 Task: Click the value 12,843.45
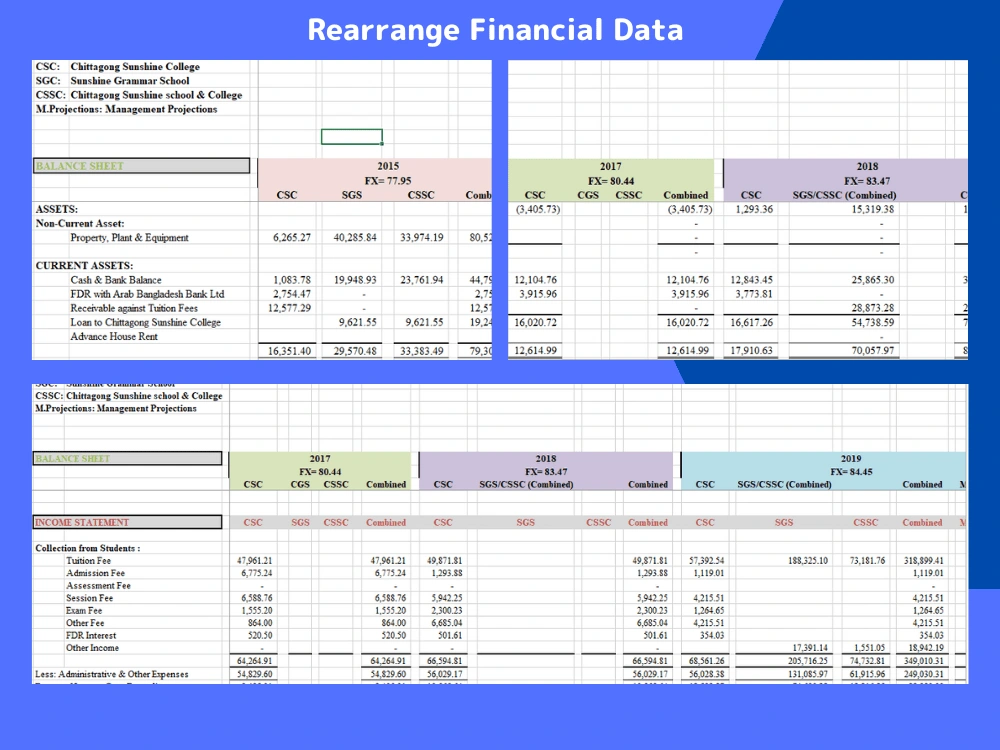(751, 280)
